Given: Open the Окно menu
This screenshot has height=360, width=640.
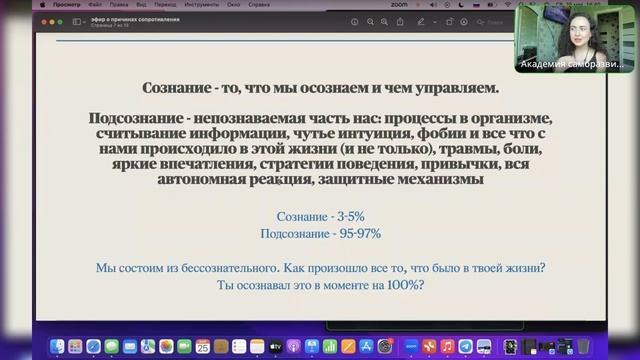Looking at the screenshot, I should coord(233,4).
